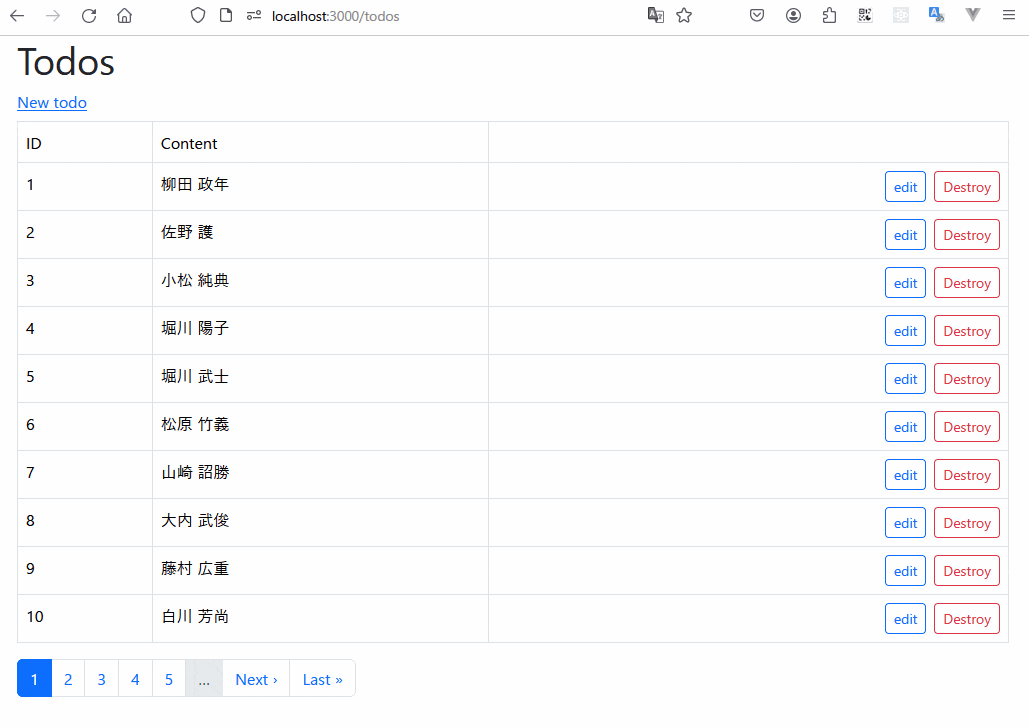1029x728 pixels.
Task: Select the content cell 佐野 護
Action: (x=320, y=235)
